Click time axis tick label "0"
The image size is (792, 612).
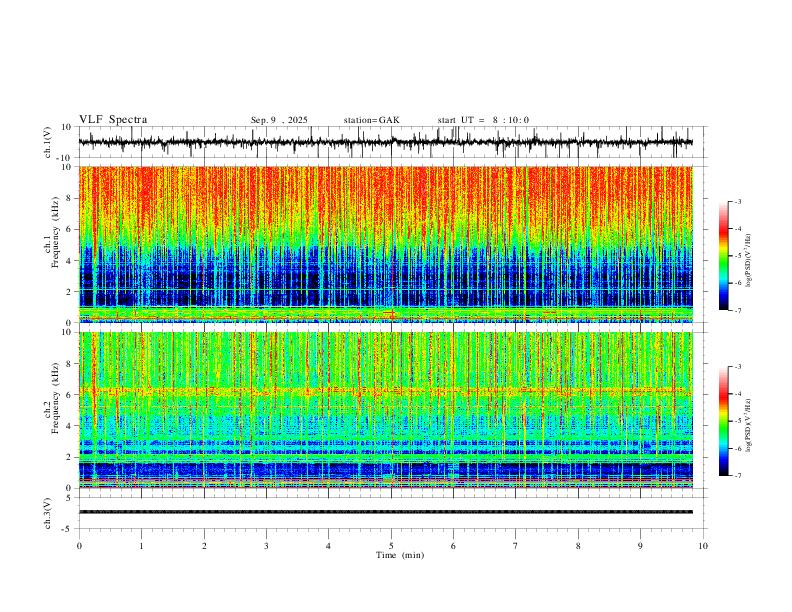tap(79, 546)
